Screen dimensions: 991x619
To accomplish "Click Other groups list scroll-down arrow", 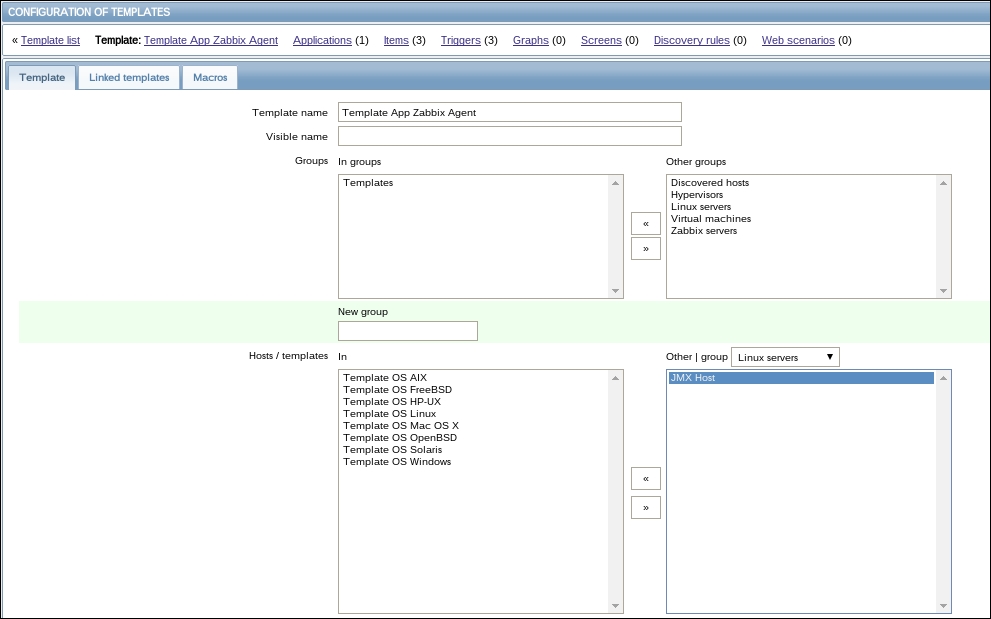I will [x=943, y=291].
